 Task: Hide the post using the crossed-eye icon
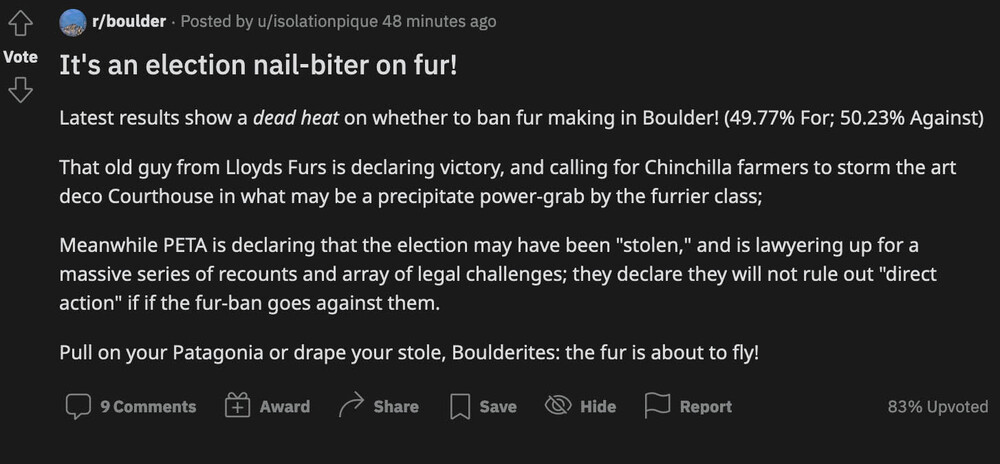point(557,406)
